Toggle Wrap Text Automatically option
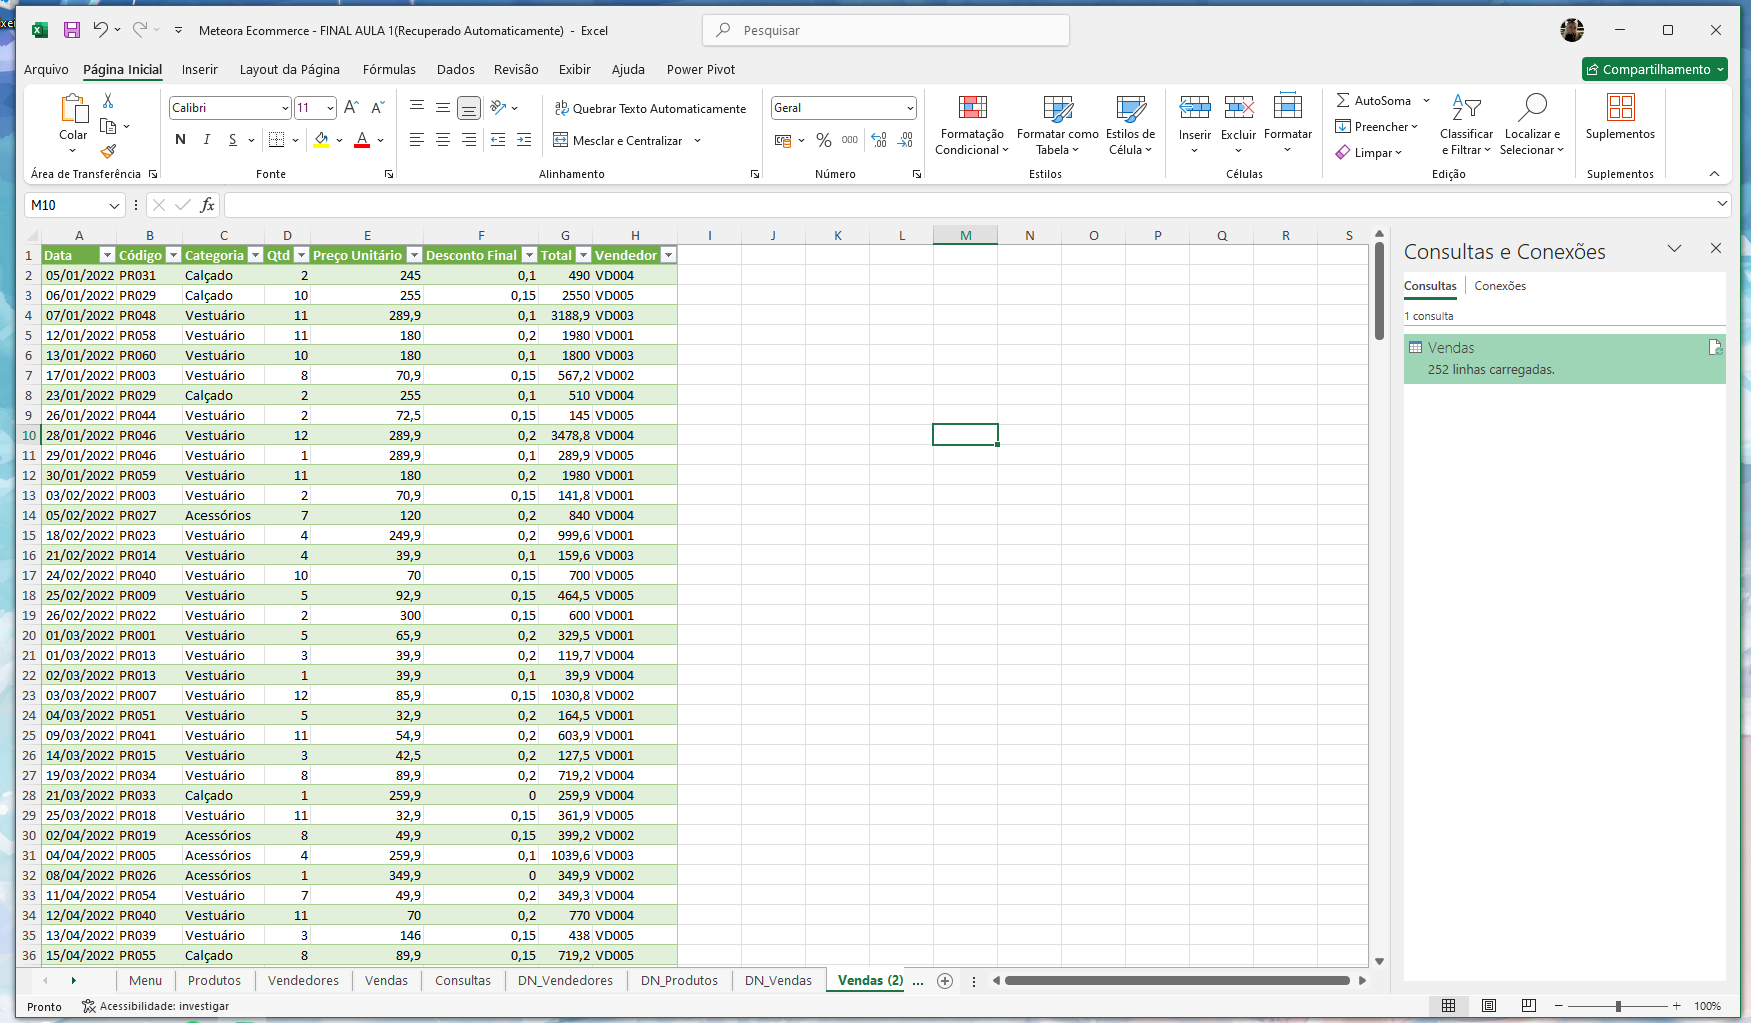 [x=650, y=109]
